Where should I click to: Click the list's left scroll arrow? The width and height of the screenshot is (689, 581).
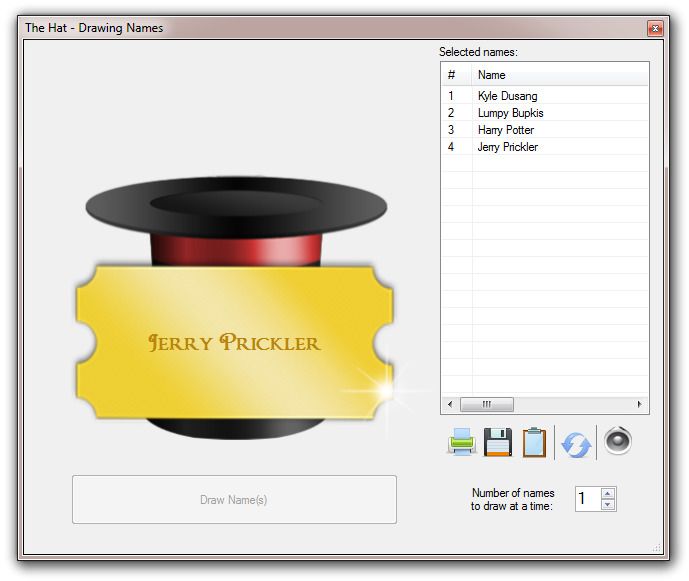tap(449, 405)
